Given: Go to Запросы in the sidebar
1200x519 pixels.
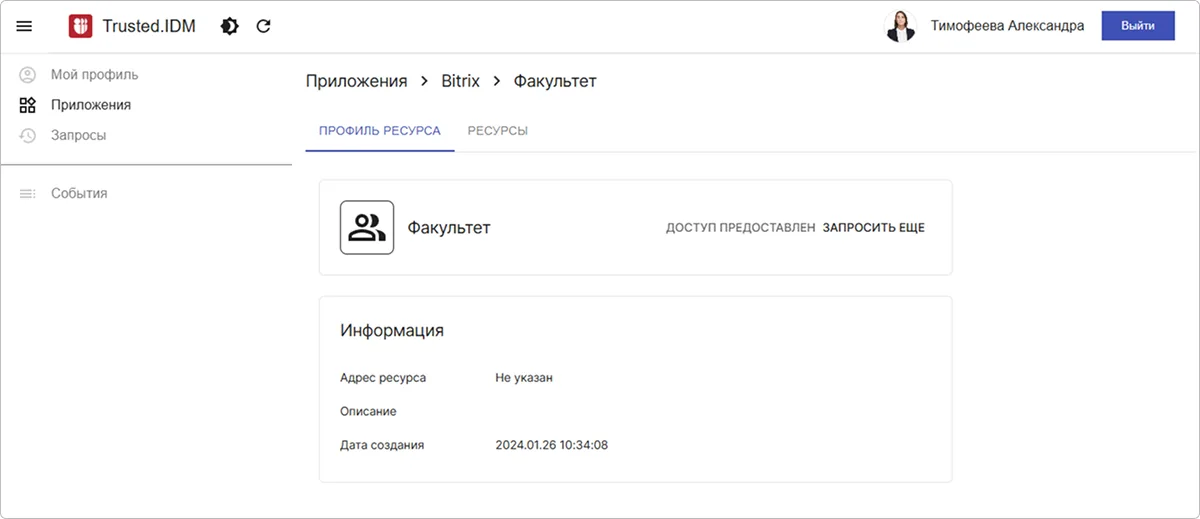Looking at the screenshot, I should (78, 135).
